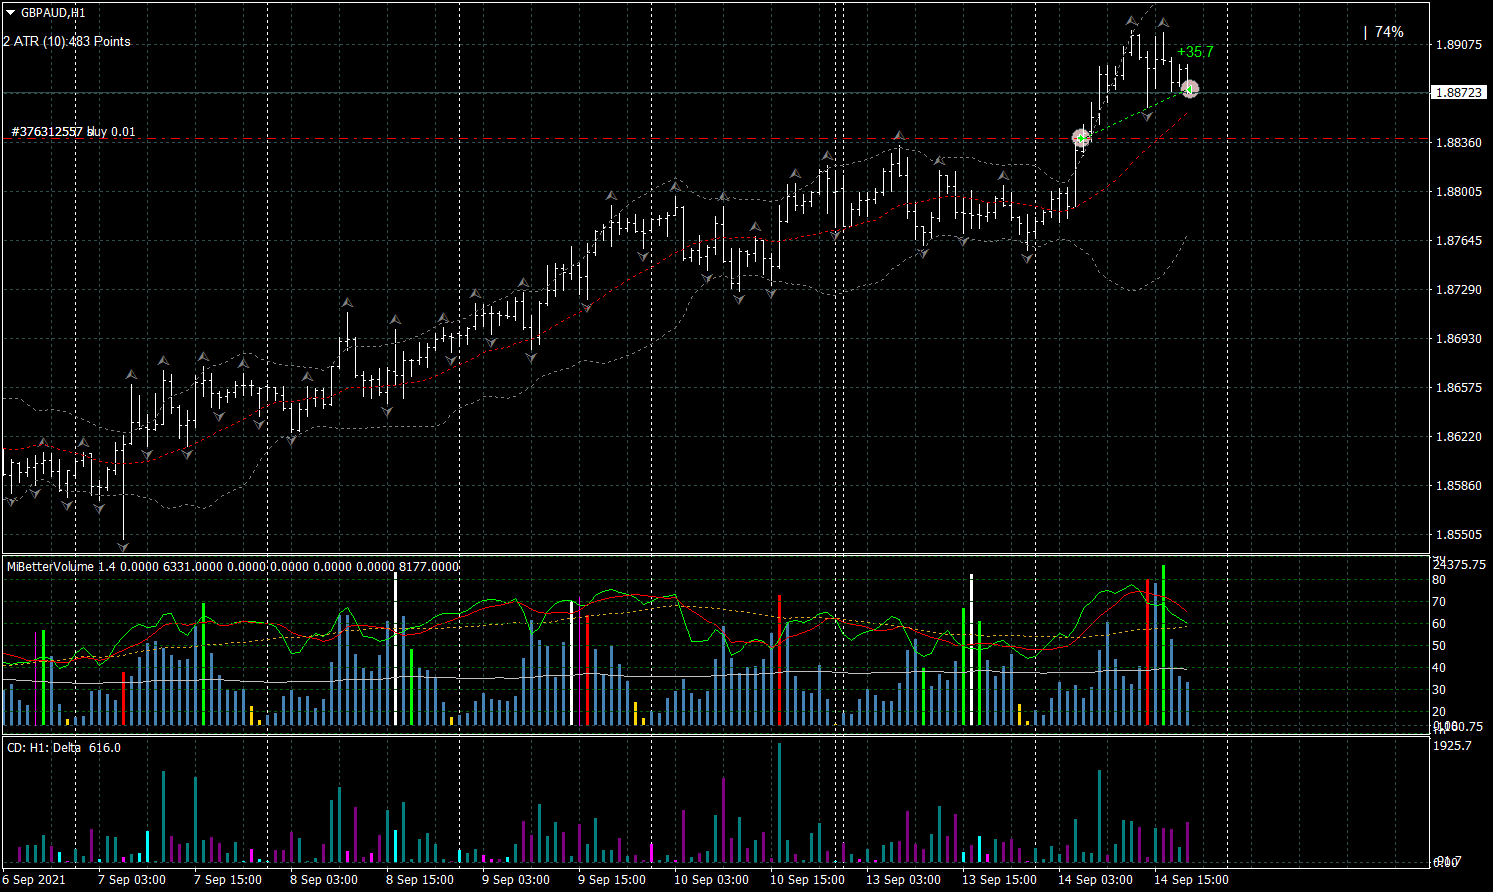Click the "14 Sep 15:00" time axis label
Screen dimensions: 1493x892
(1191, 880)
